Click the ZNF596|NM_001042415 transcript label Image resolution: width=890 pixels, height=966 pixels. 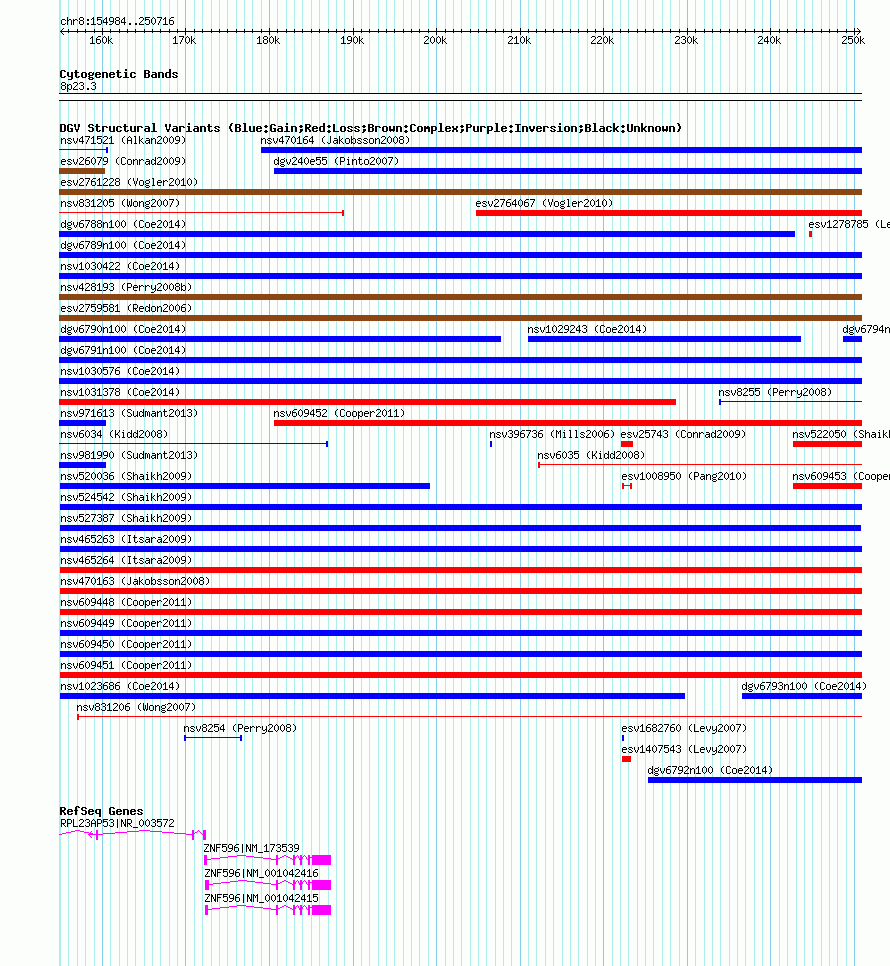click(x=261, y=898)
